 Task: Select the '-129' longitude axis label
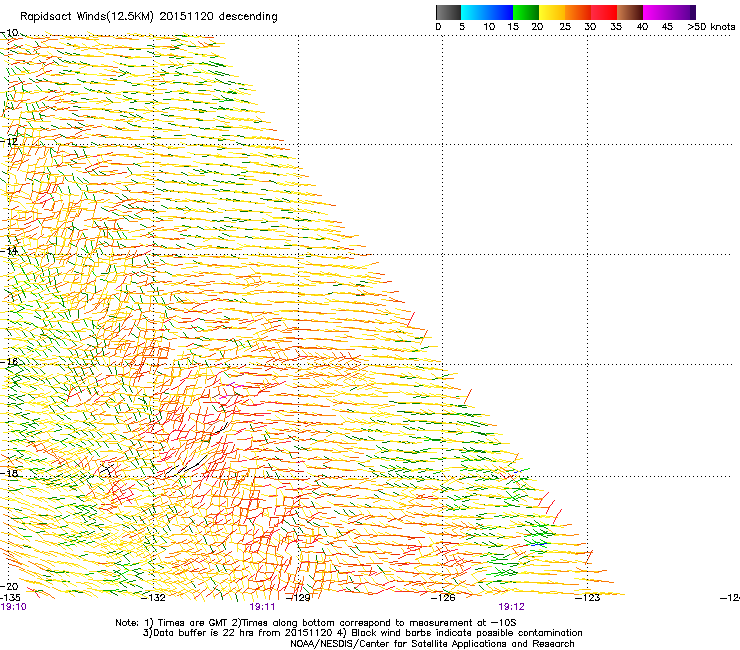click(x=298, y=598)
